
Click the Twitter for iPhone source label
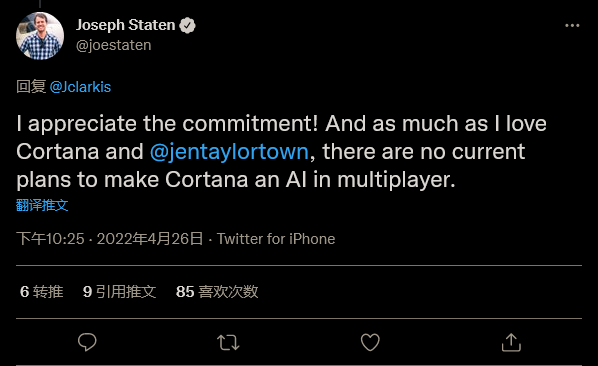(x=276, y=239)
